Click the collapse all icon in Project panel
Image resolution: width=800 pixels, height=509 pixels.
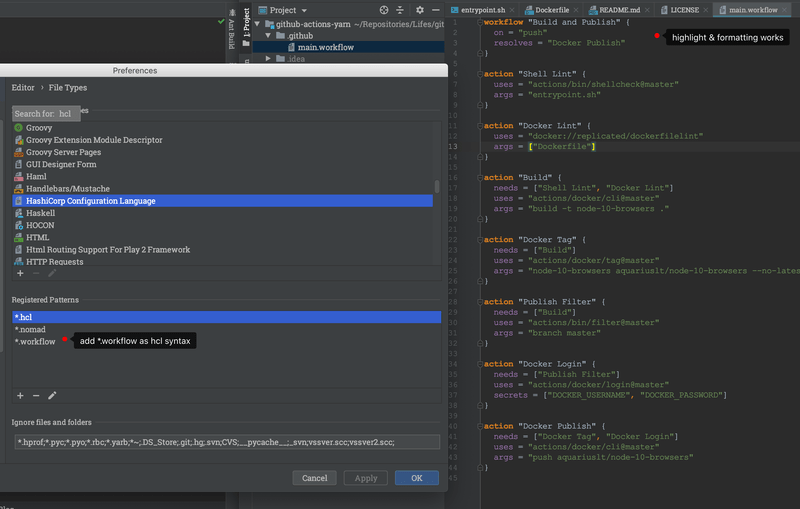(399, 9)
